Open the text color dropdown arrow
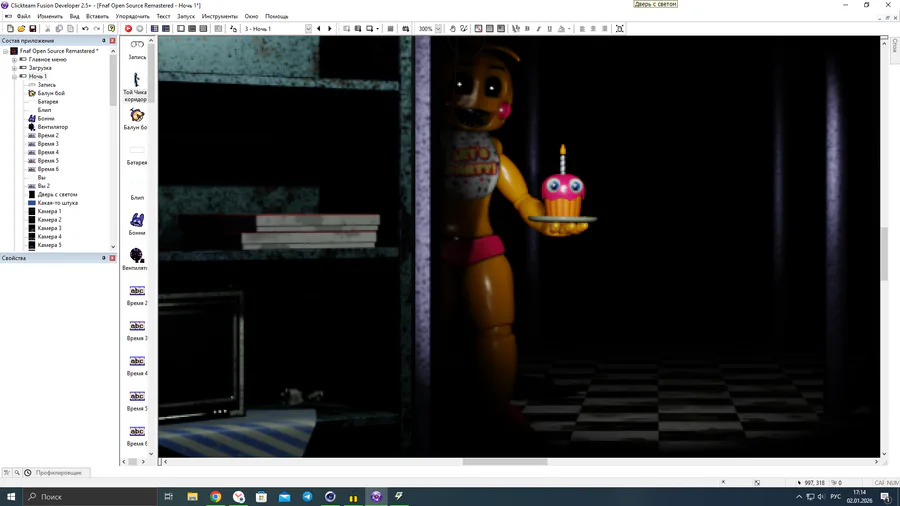The width and height of the screenshot is (900, 506). (x=569, y=29)
